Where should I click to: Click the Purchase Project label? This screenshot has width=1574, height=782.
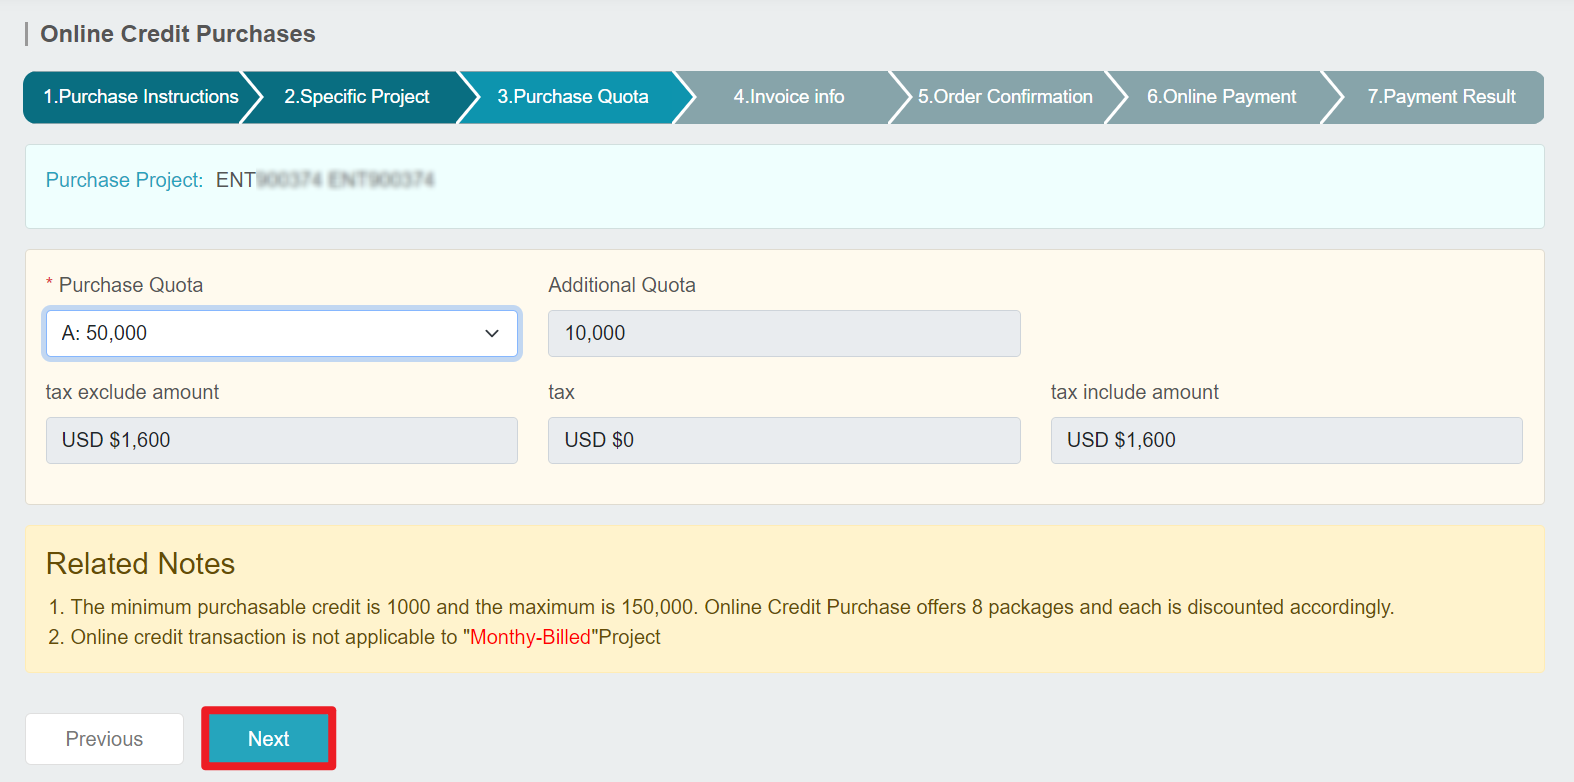pos(124,180)
